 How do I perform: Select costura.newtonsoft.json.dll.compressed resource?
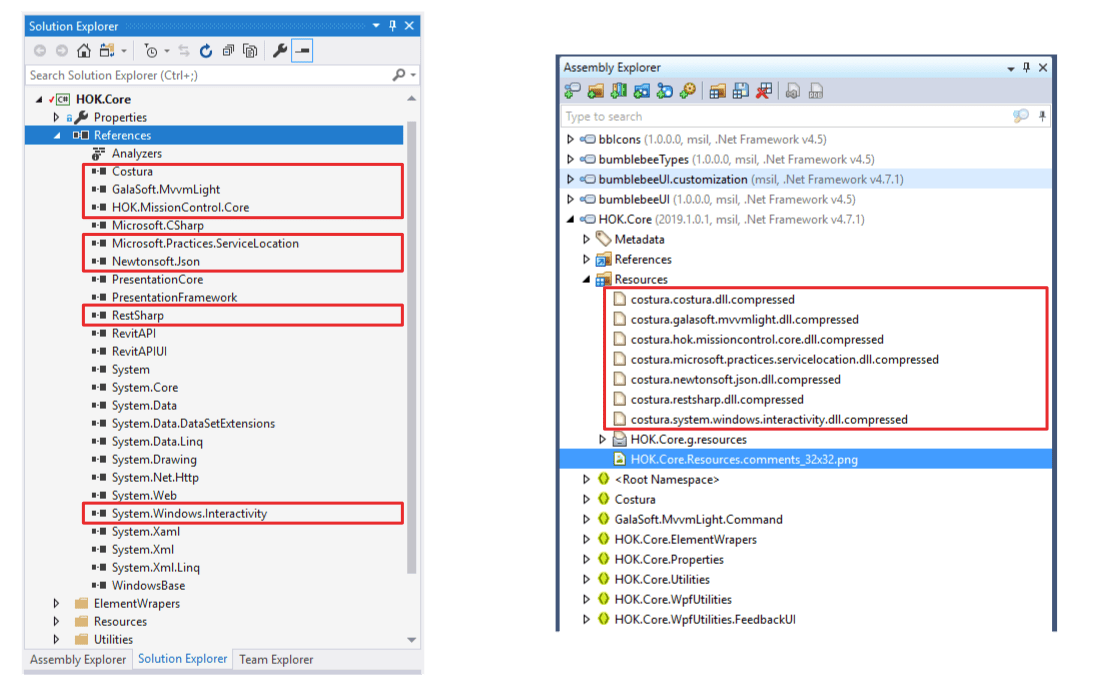735,380
